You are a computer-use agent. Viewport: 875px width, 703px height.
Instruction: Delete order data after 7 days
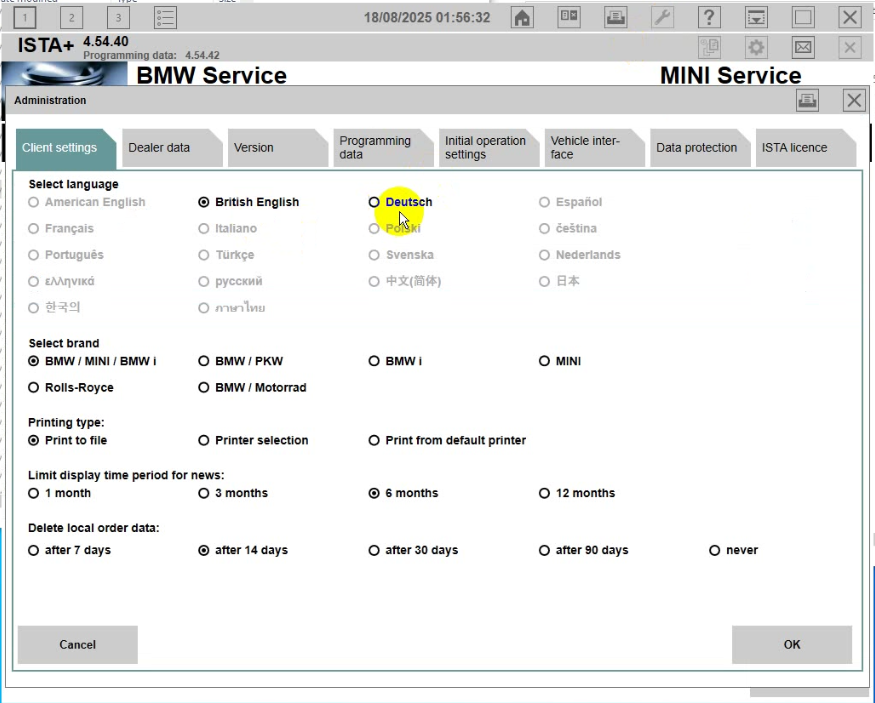click(x=70, y=550)
